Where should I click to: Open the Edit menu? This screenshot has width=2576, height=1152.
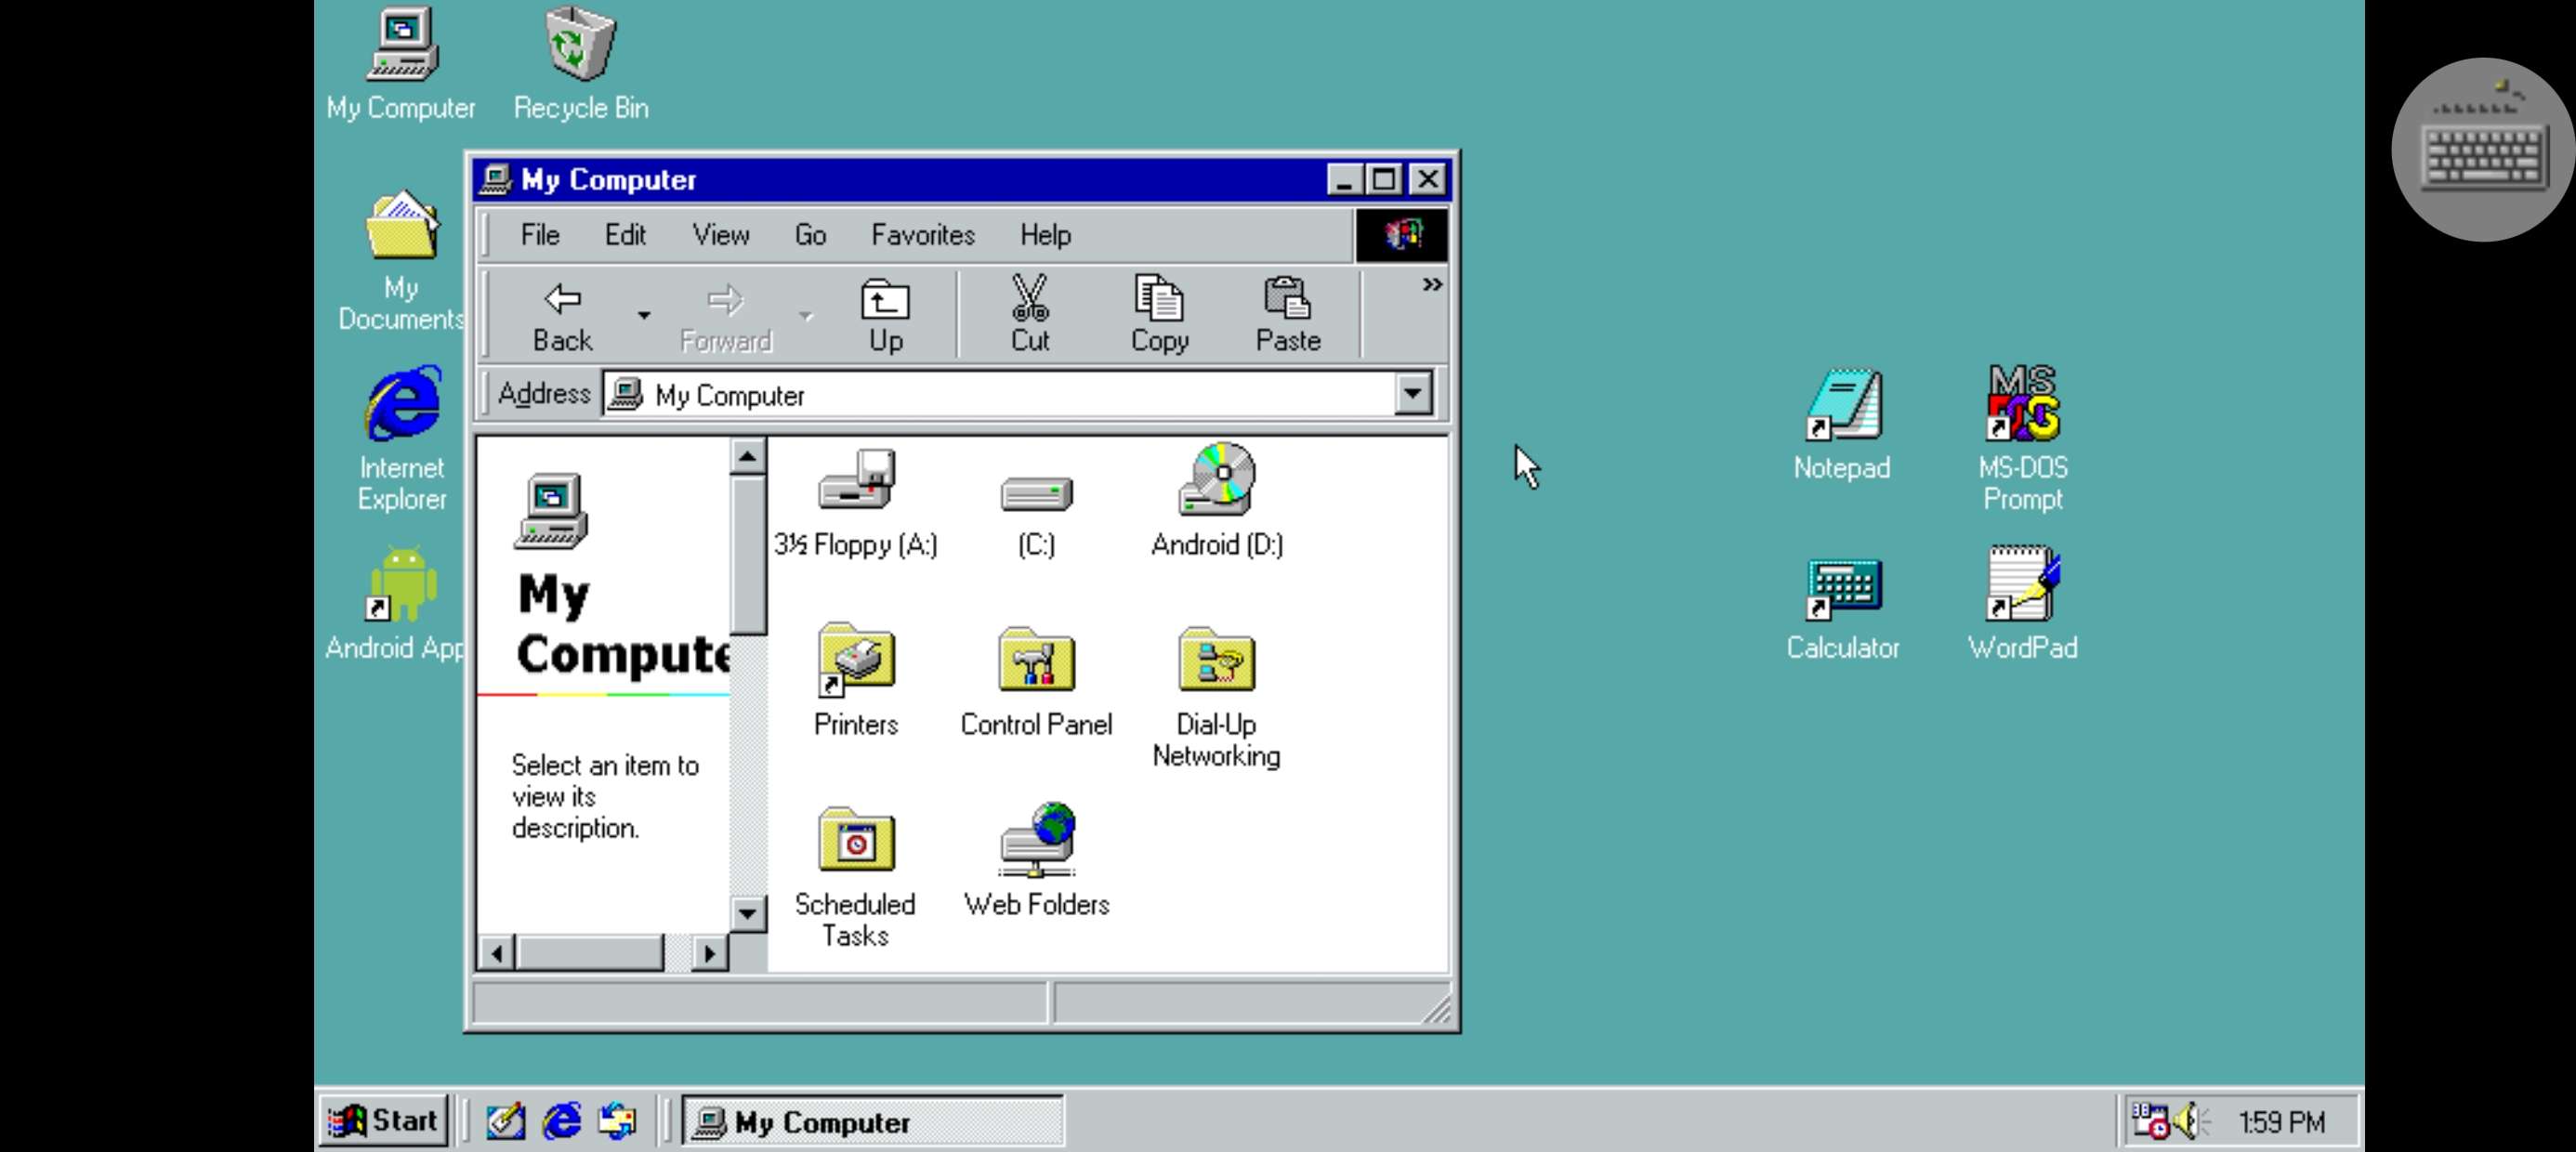pyautogui.click(x=625, y=235)
